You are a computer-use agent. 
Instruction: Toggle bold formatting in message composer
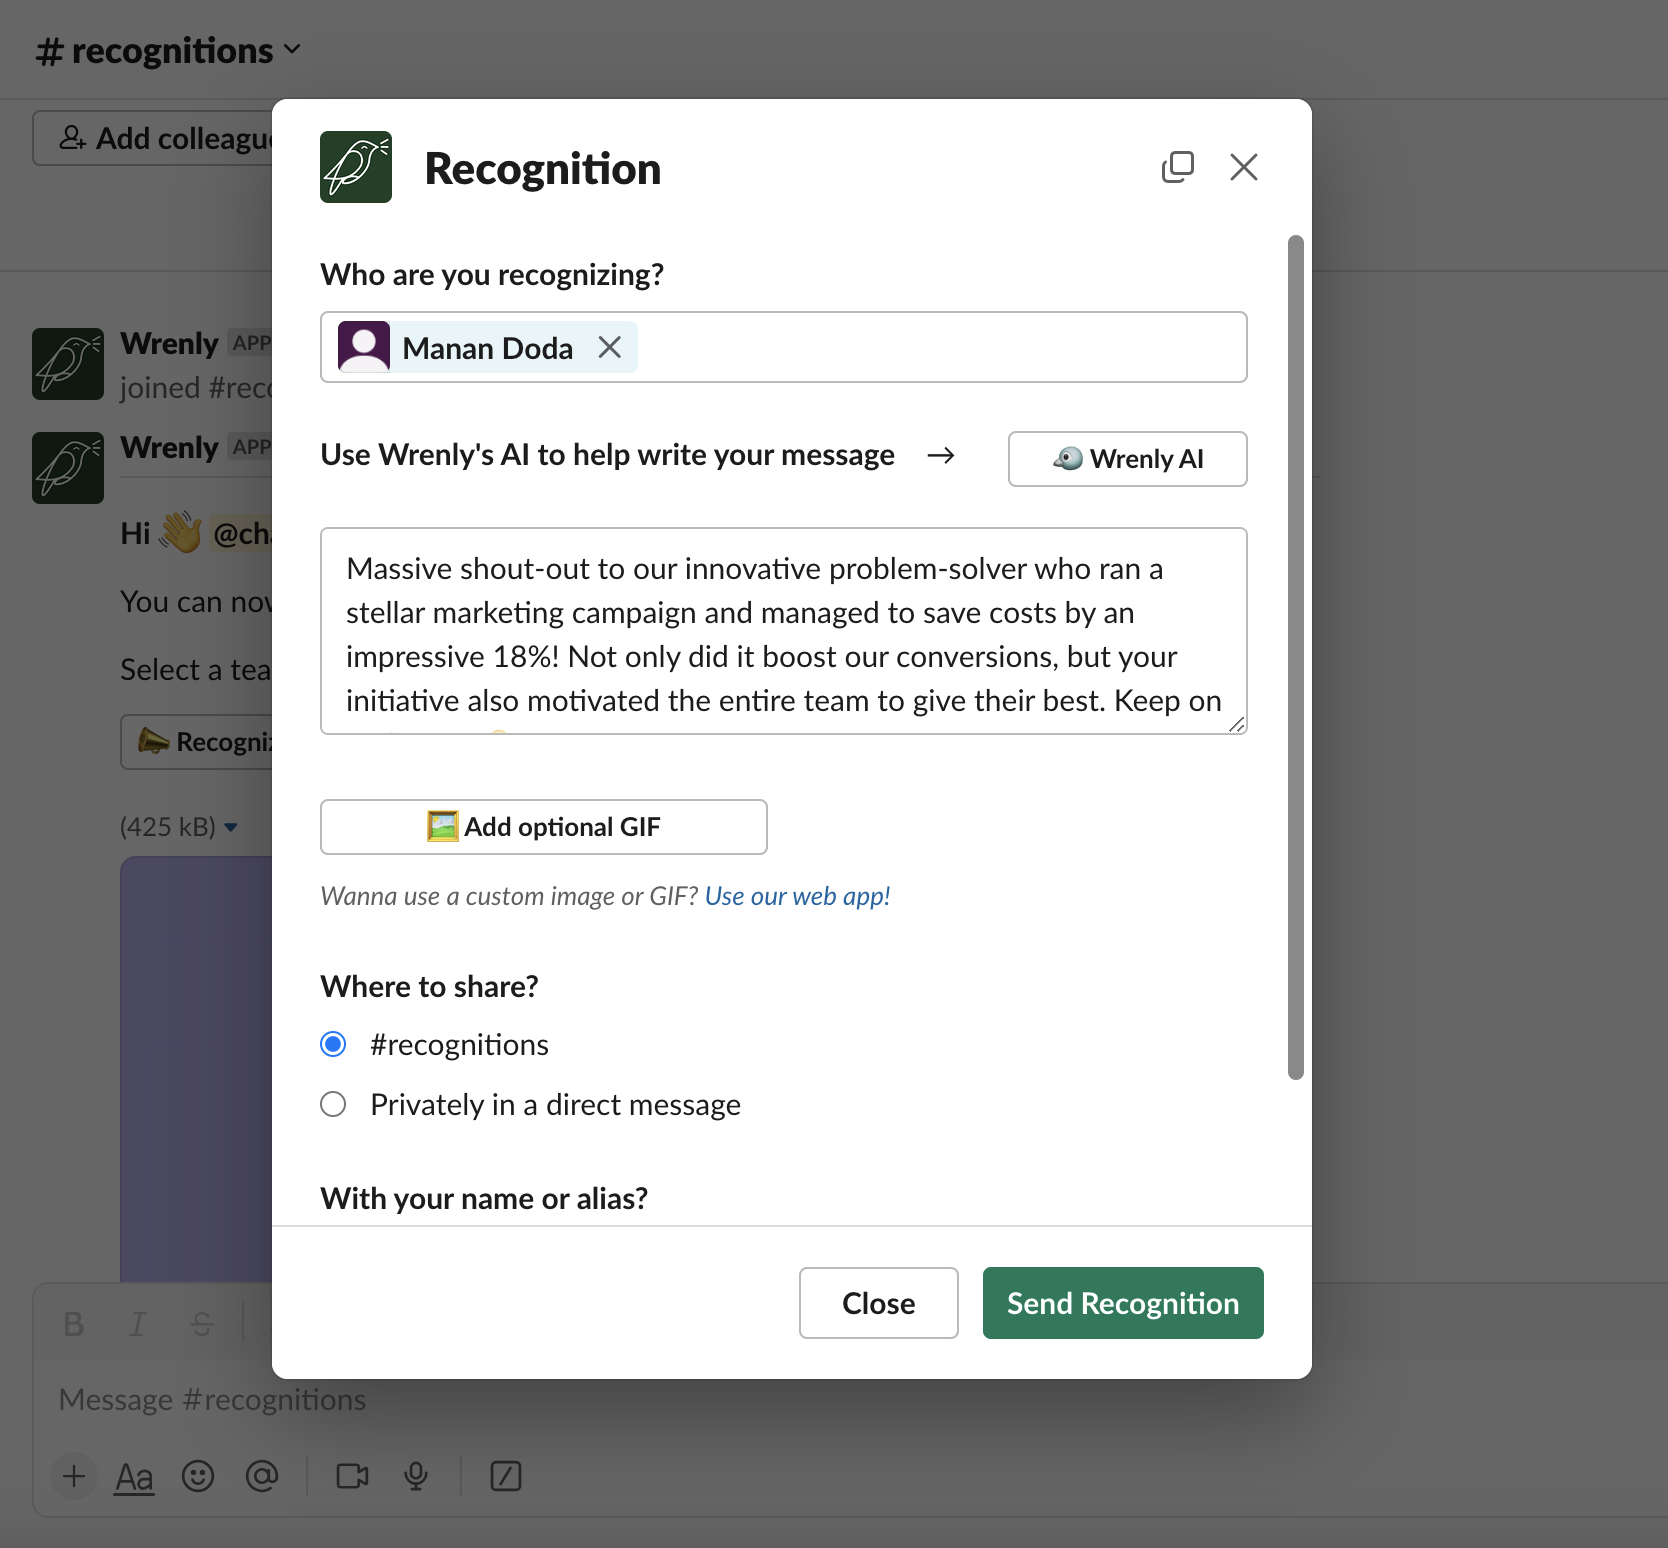tap(74, 1324)
